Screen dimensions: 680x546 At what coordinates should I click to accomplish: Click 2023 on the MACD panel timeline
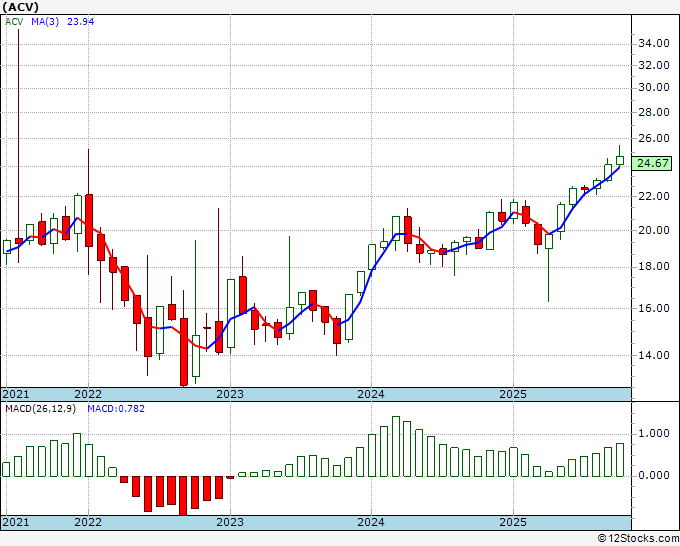(x=230, y=522)
